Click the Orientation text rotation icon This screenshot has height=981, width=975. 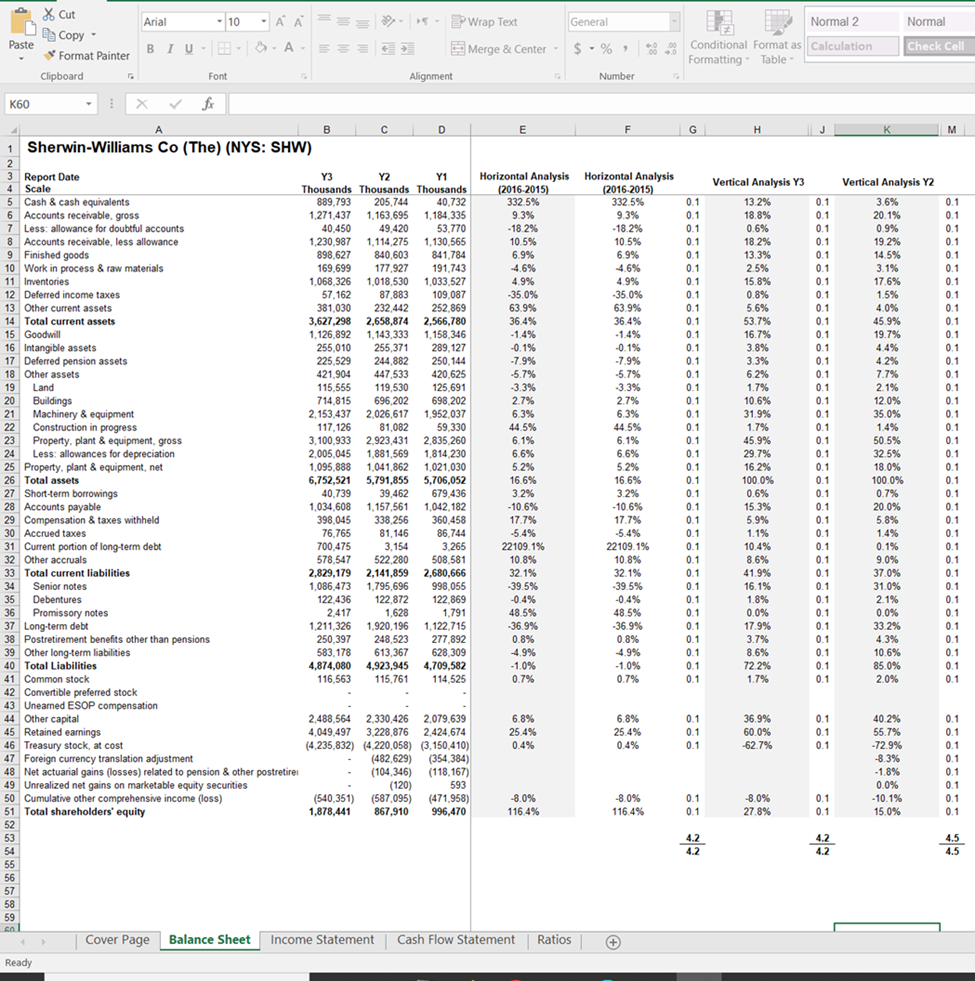point(389,21)
